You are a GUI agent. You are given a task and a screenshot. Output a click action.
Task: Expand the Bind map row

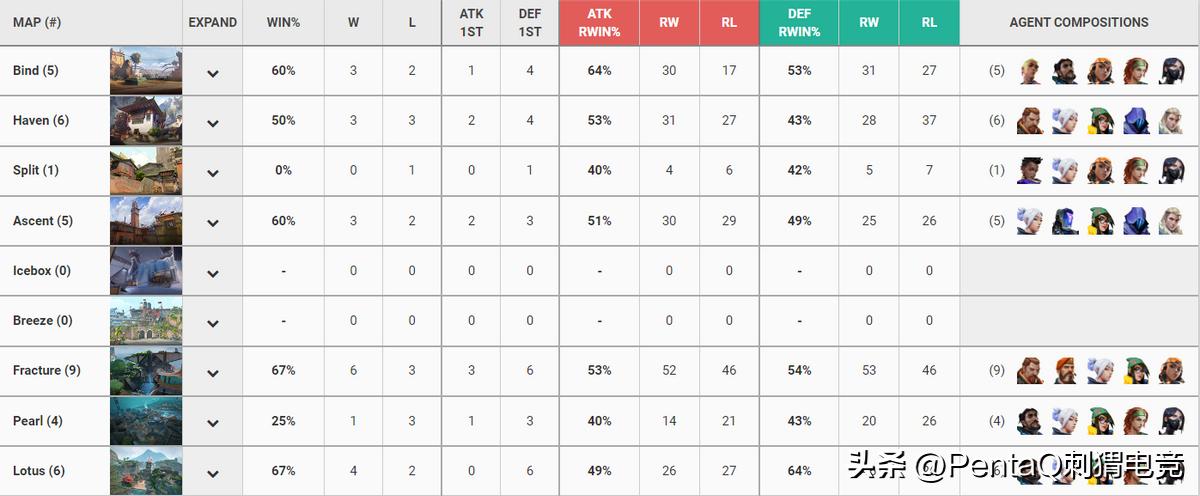point(212,73)
